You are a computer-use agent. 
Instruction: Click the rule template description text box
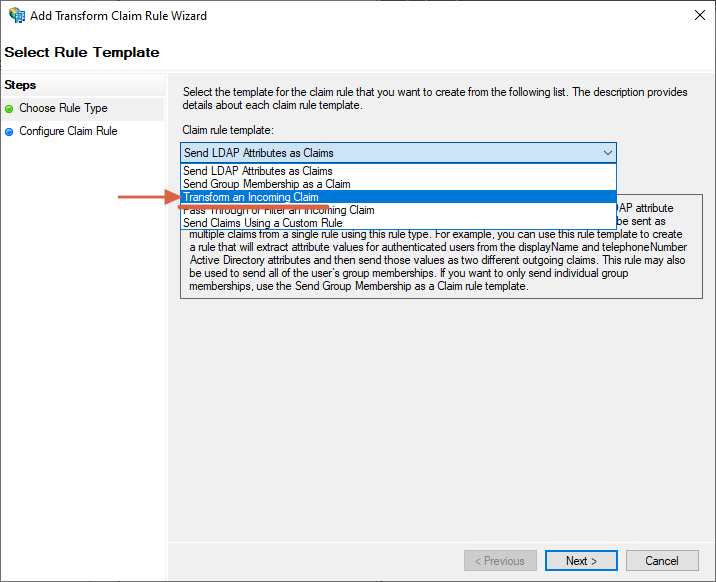pos(441,246)
